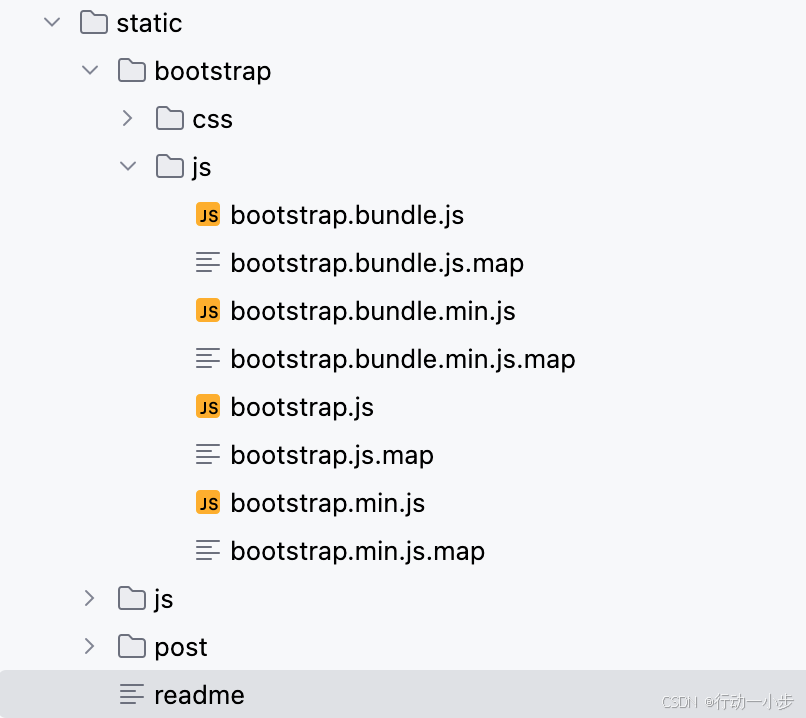Expand the lower js folder
Image resolution: width=806 pixels, height=718 pixels.
click(89, 598)
